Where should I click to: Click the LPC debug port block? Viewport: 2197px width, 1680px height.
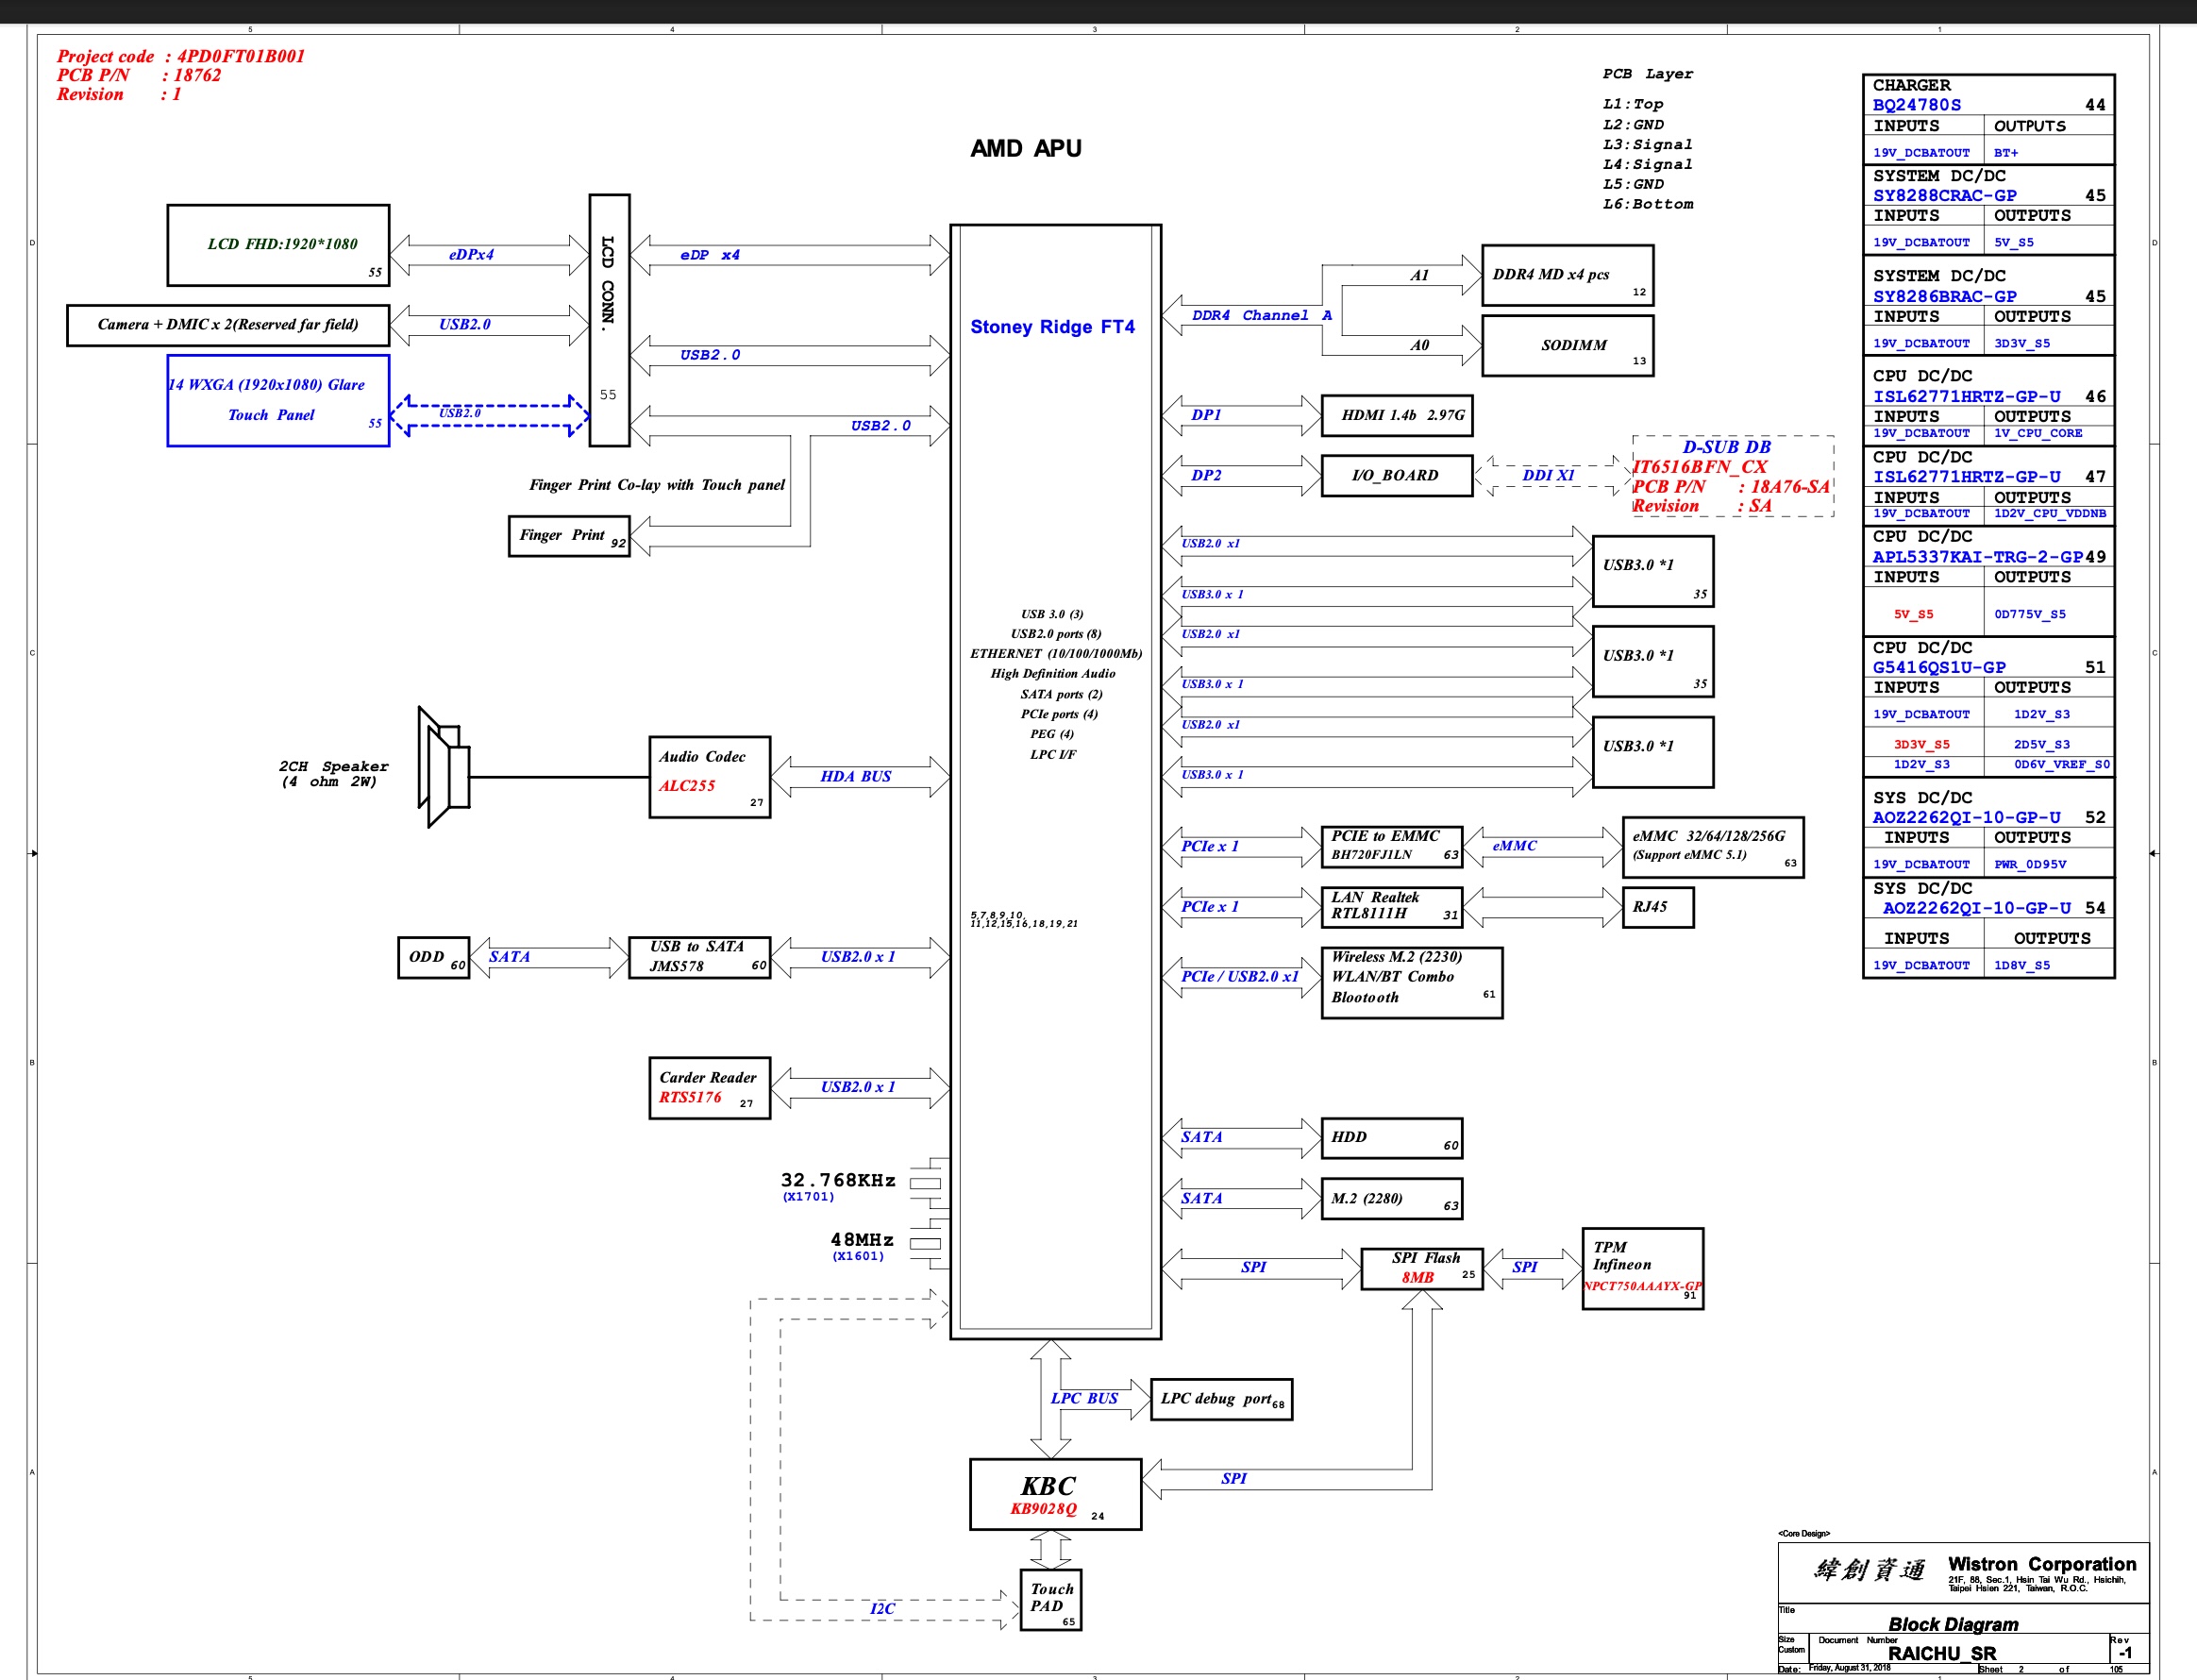tap(1221, 1399)
